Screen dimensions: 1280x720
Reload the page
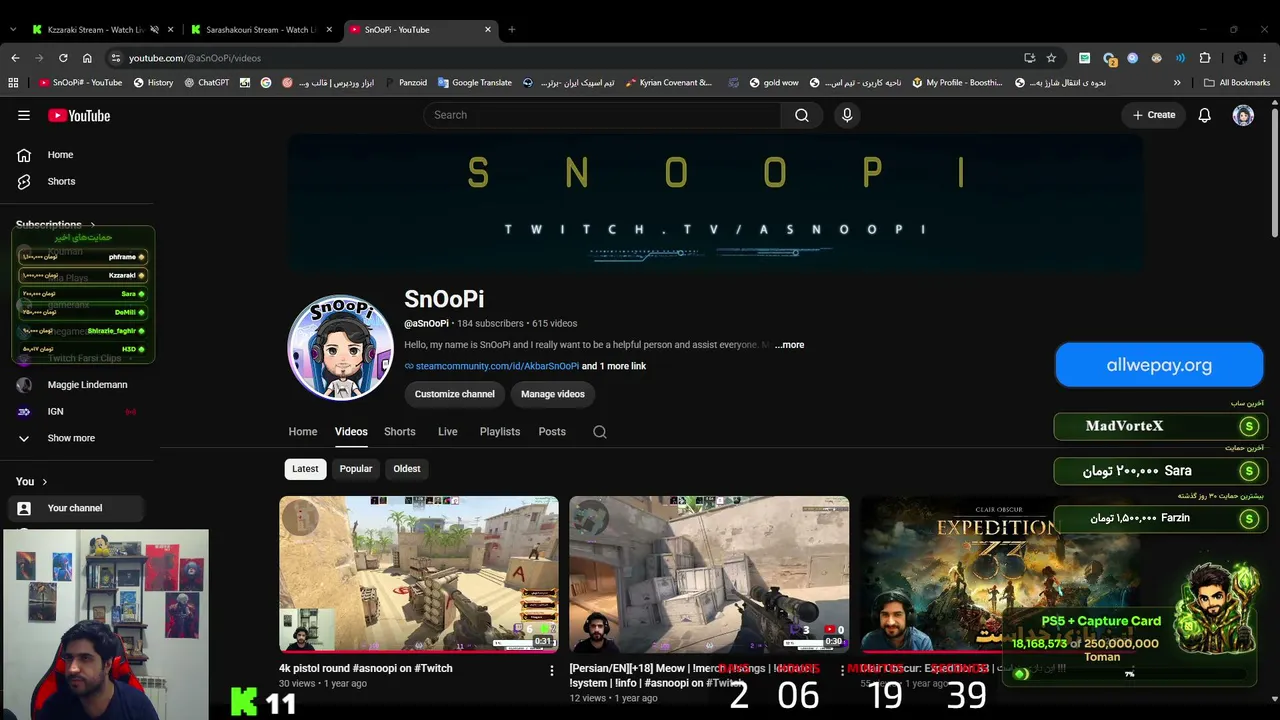tap(63, 58)
